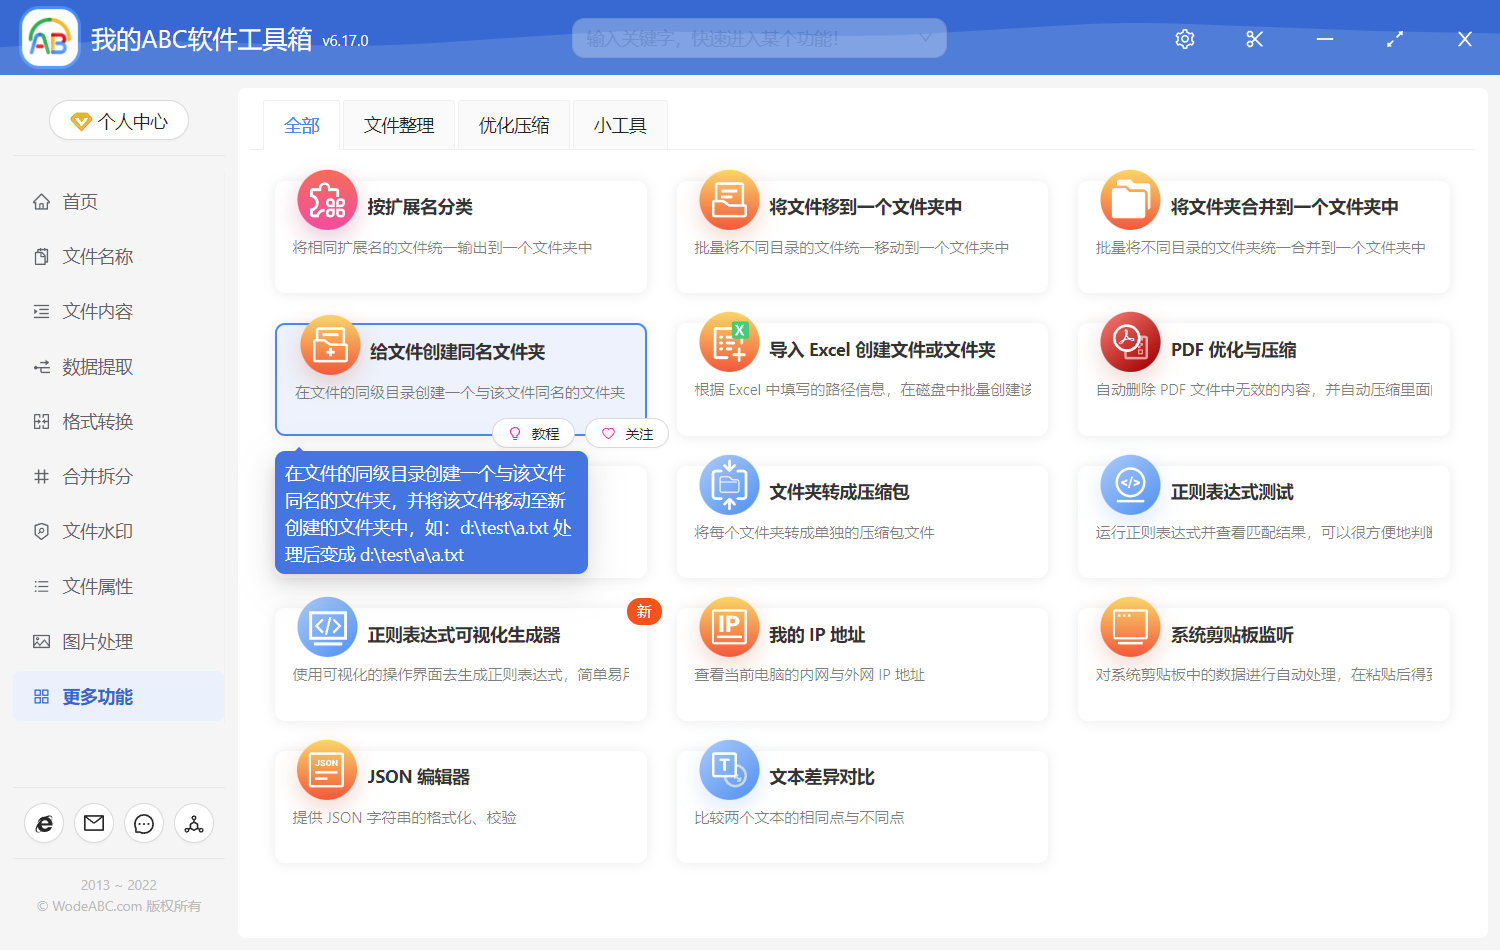
Task: Click the 系统剪贴板监听 monitor icon
Action: (1129, 627)
